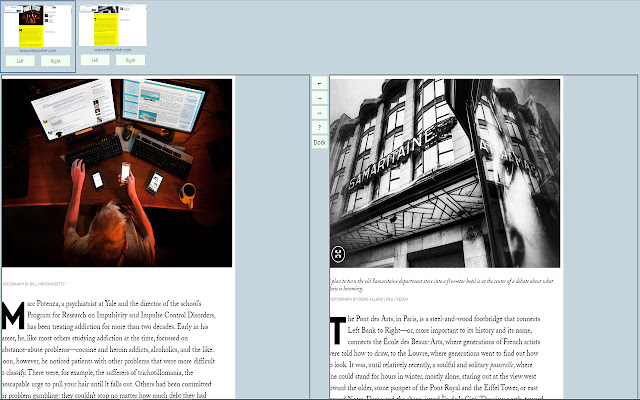Viewport: 640px width, 400px height.
Task: Click Right button under second thumbnail
Action: pos(130,60)
